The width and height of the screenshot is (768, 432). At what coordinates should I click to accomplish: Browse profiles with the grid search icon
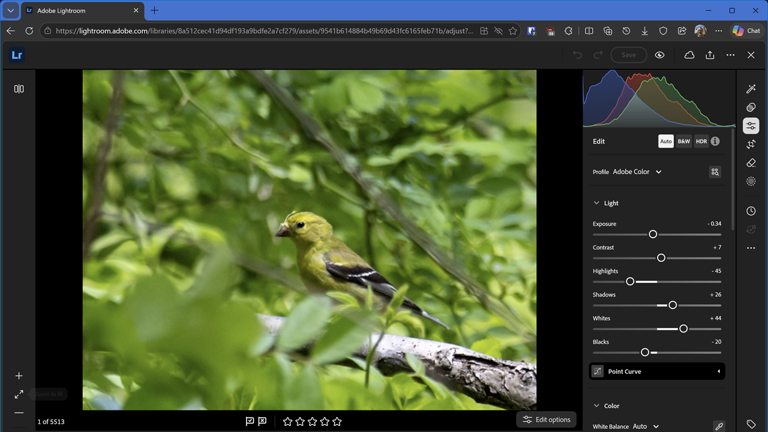[715, 172]
